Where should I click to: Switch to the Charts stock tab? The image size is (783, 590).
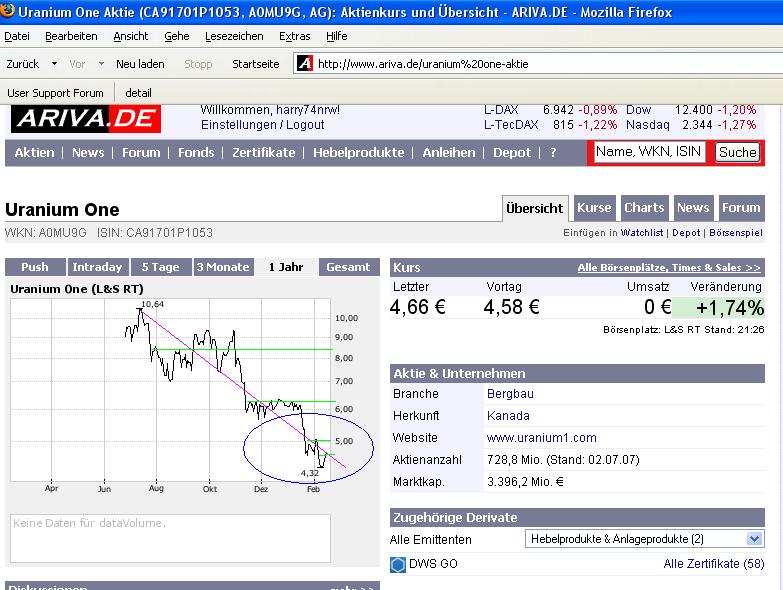tap(644, 208)
